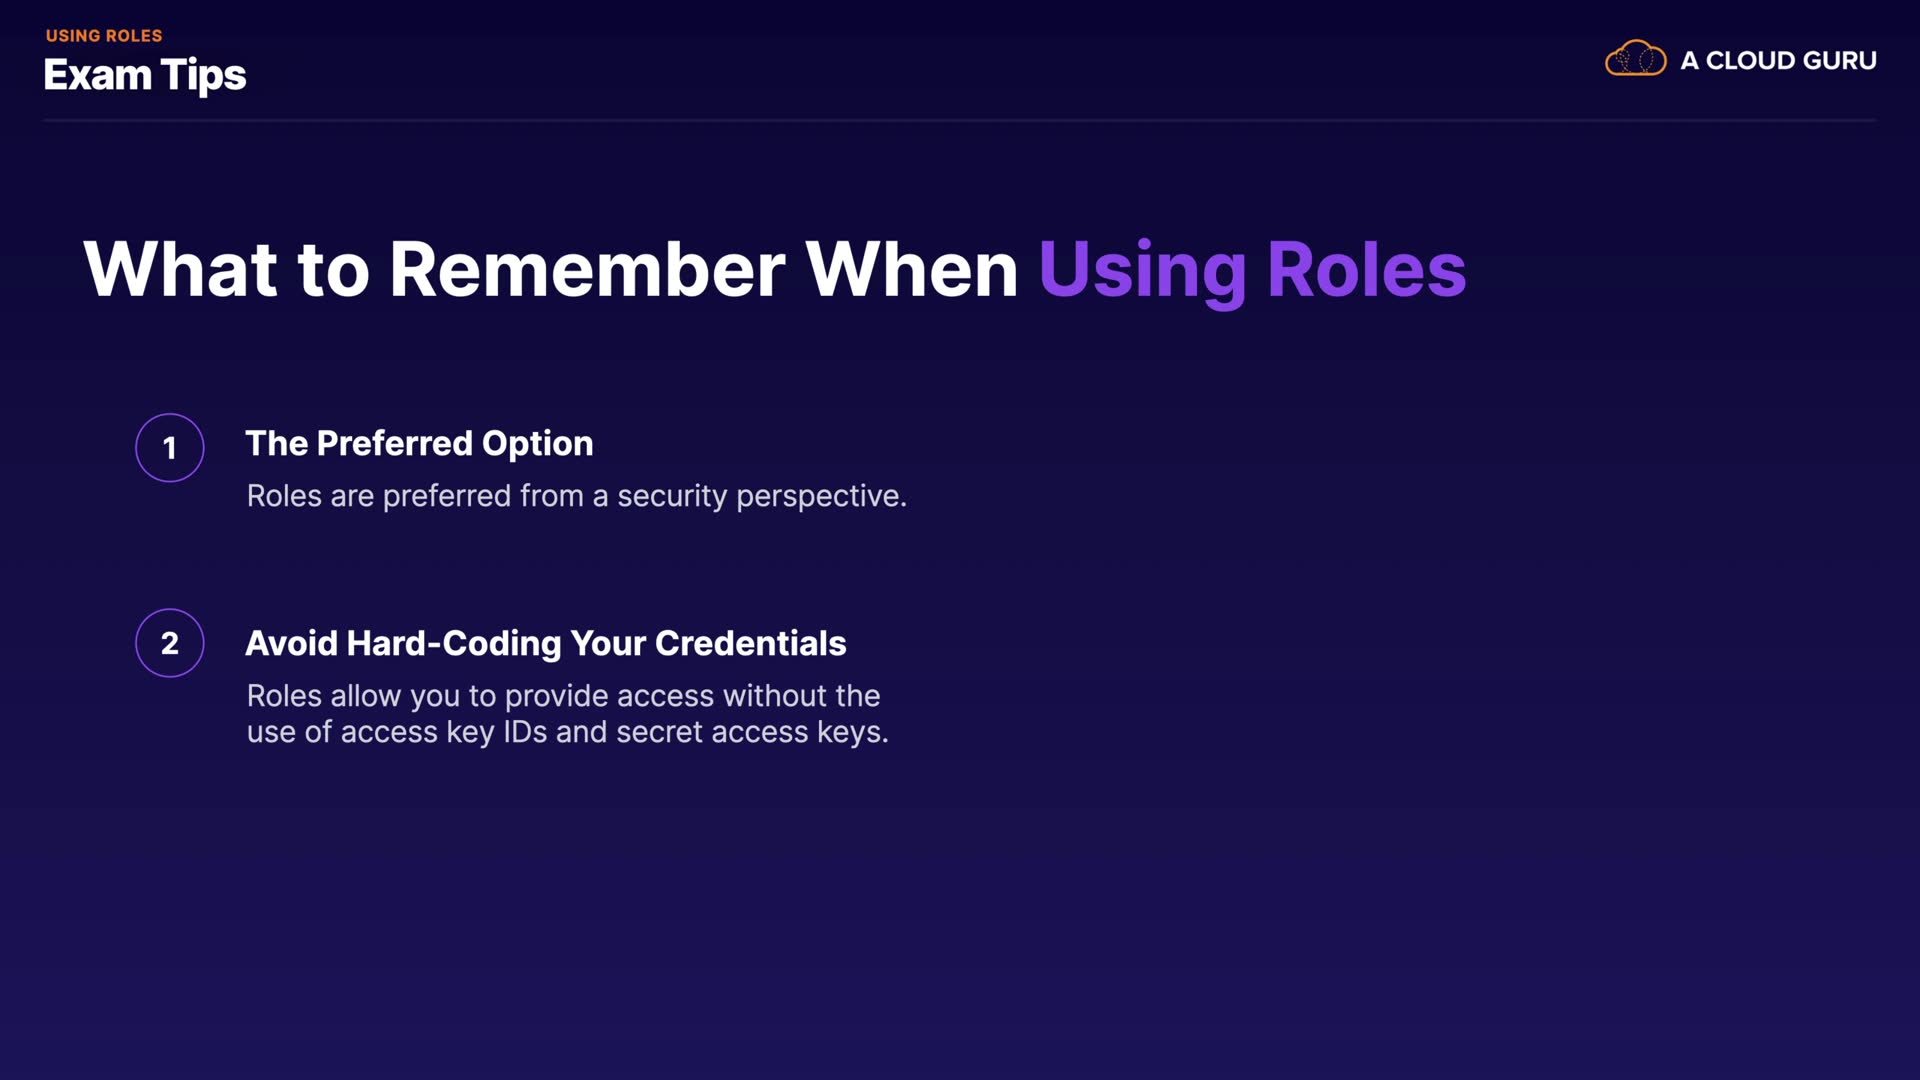
Task: Click the "A CLOUD GURU" brand text
Action: point(1778,61)
